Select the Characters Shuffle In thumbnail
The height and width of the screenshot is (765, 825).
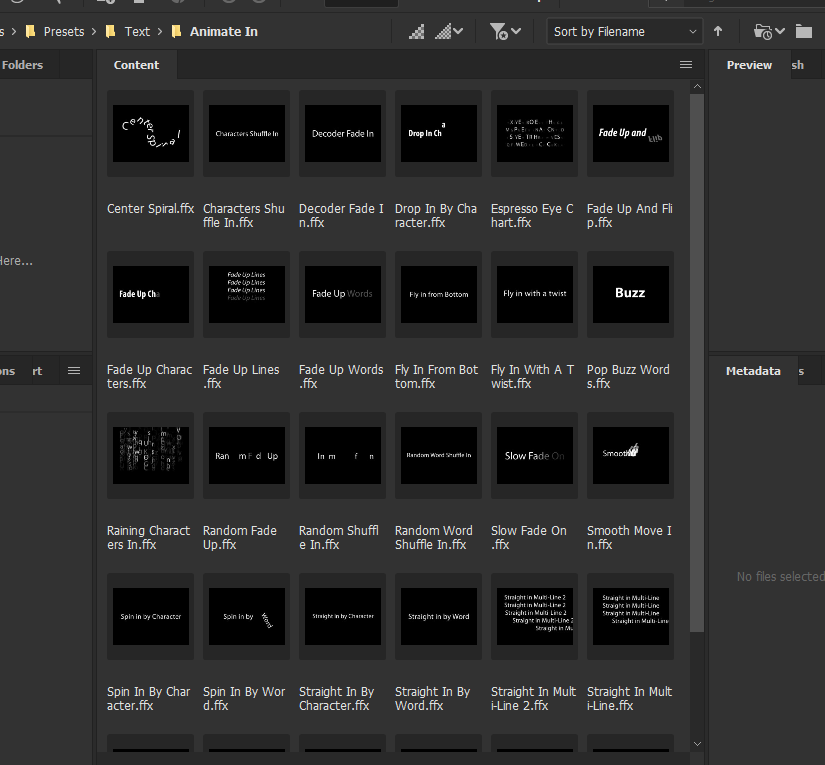(x=247, y=133)
